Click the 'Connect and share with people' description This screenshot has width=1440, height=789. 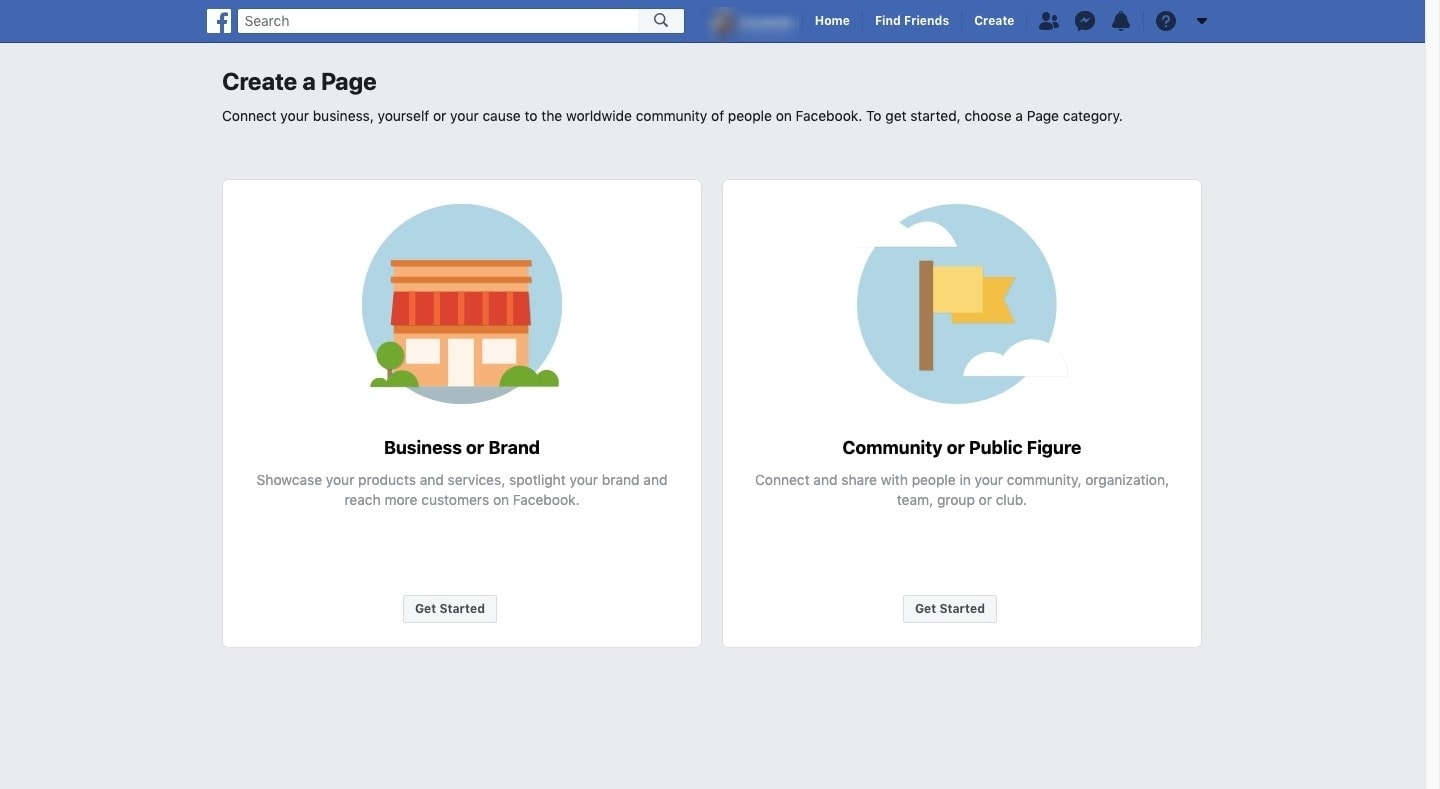962,490
